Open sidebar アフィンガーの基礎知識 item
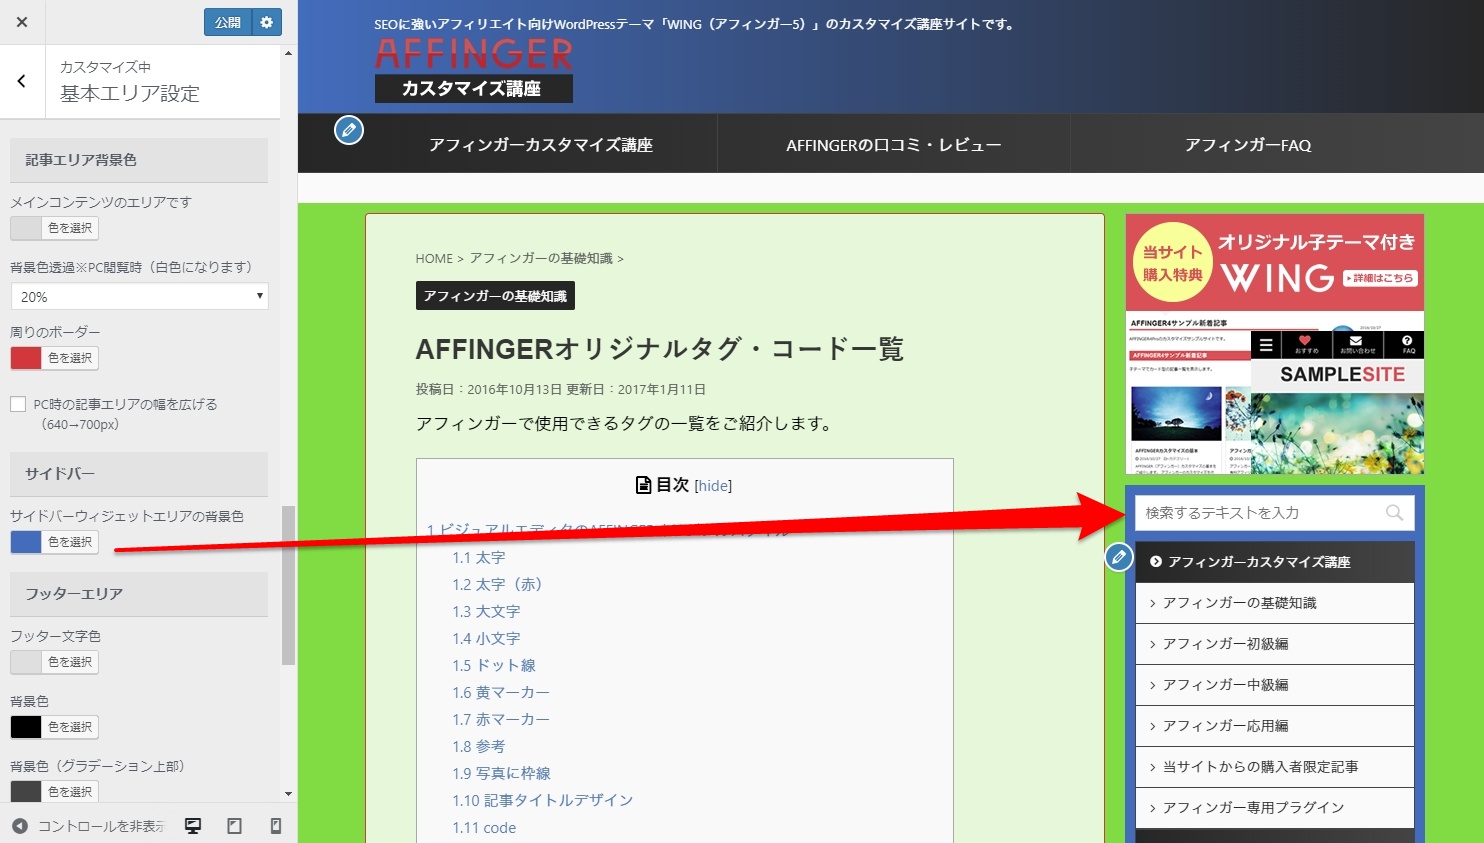Screen dimensions: 1484x843 click(x=1275, y=603)
